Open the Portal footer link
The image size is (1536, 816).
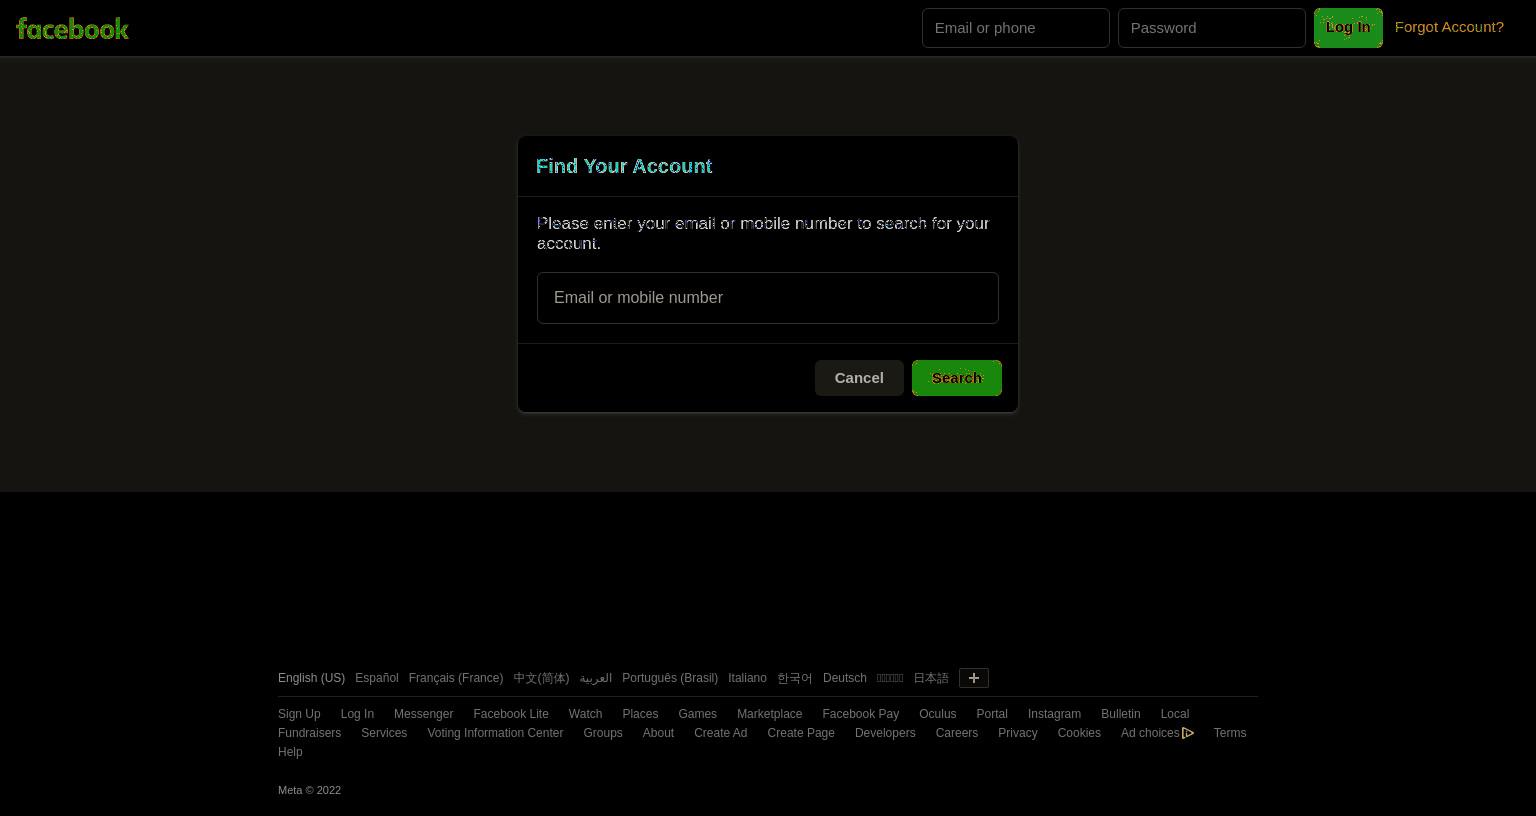992,714
